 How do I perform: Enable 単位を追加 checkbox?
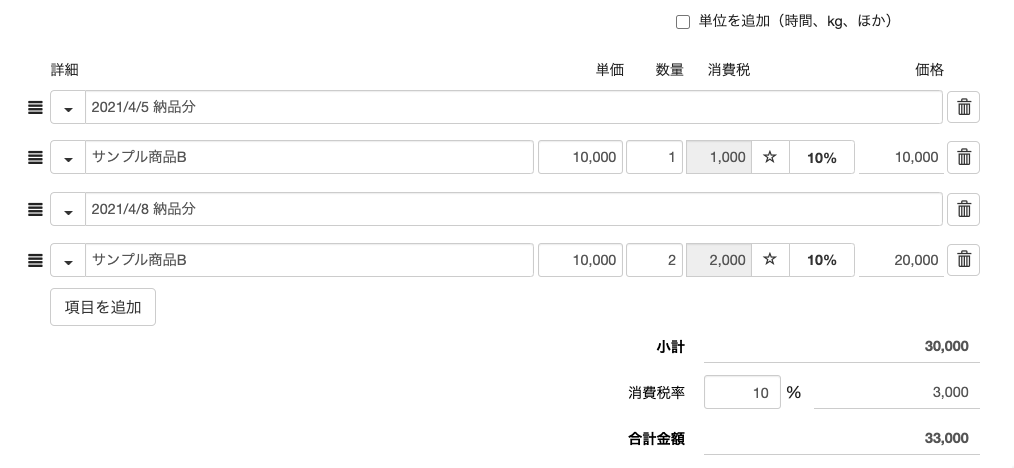pyautogui.click(x=683, y=22)
